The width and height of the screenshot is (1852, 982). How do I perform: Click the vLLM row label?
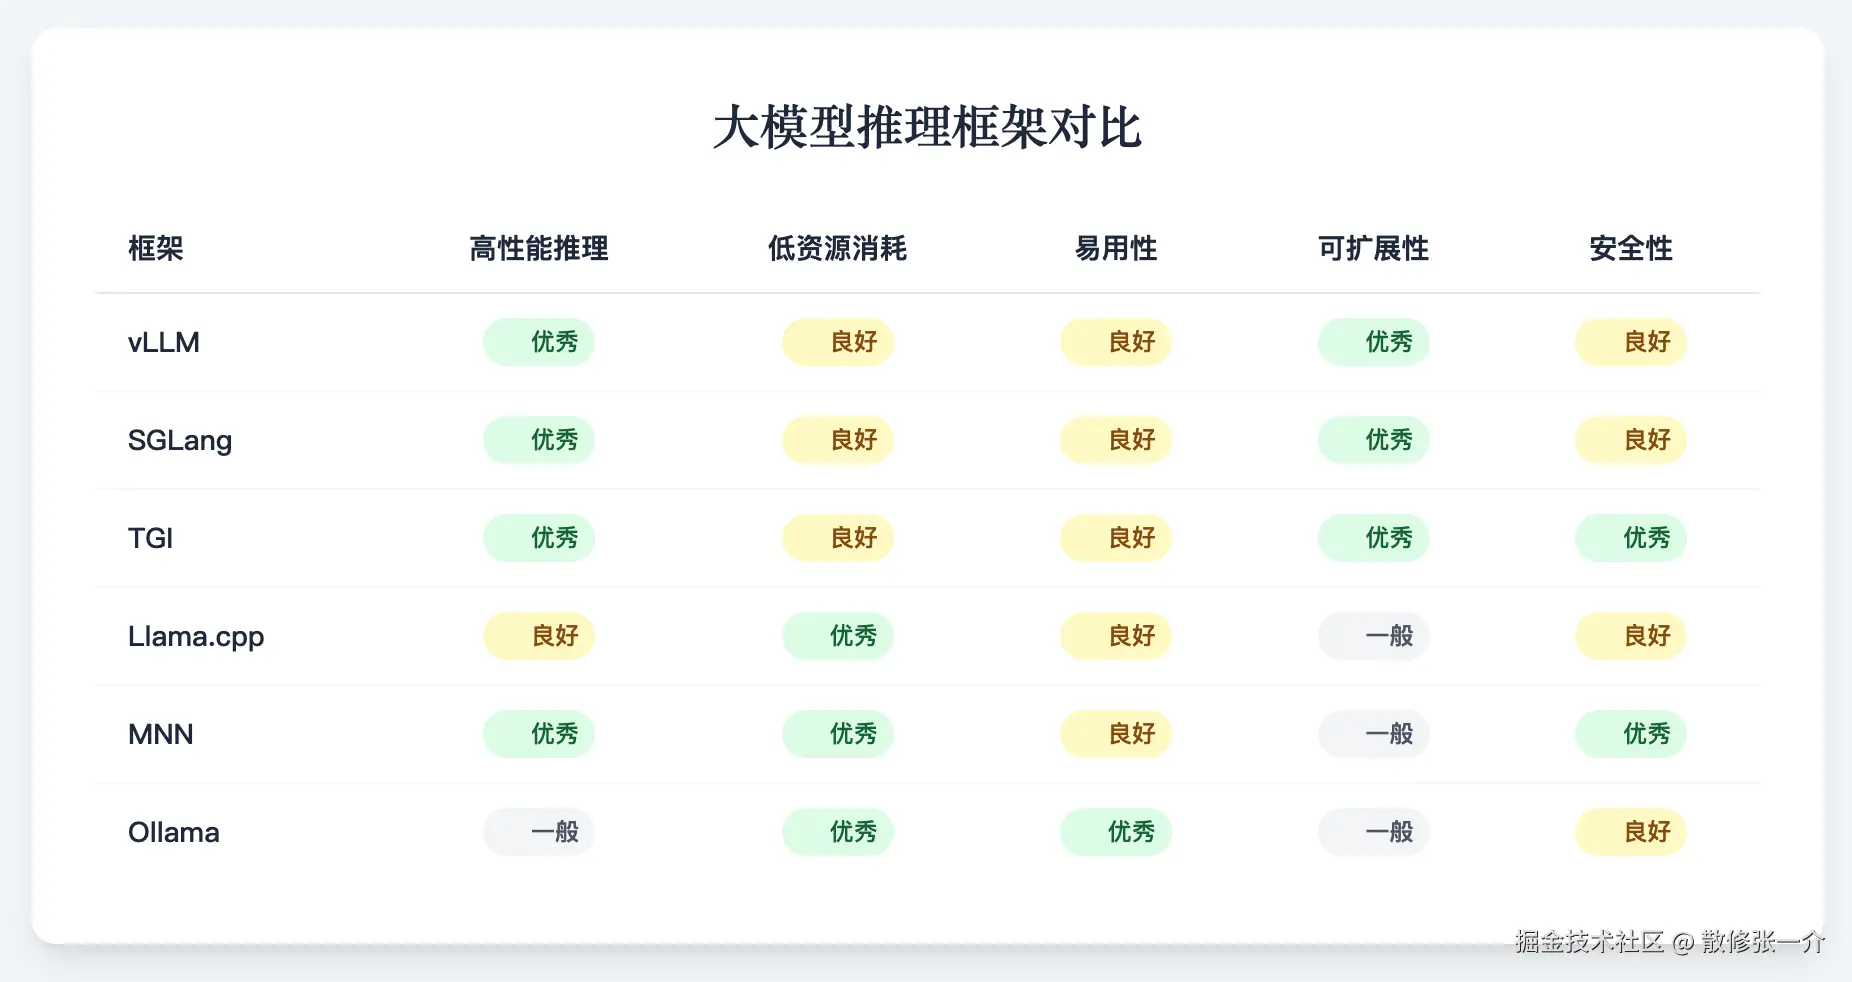[x=164, y=342]
